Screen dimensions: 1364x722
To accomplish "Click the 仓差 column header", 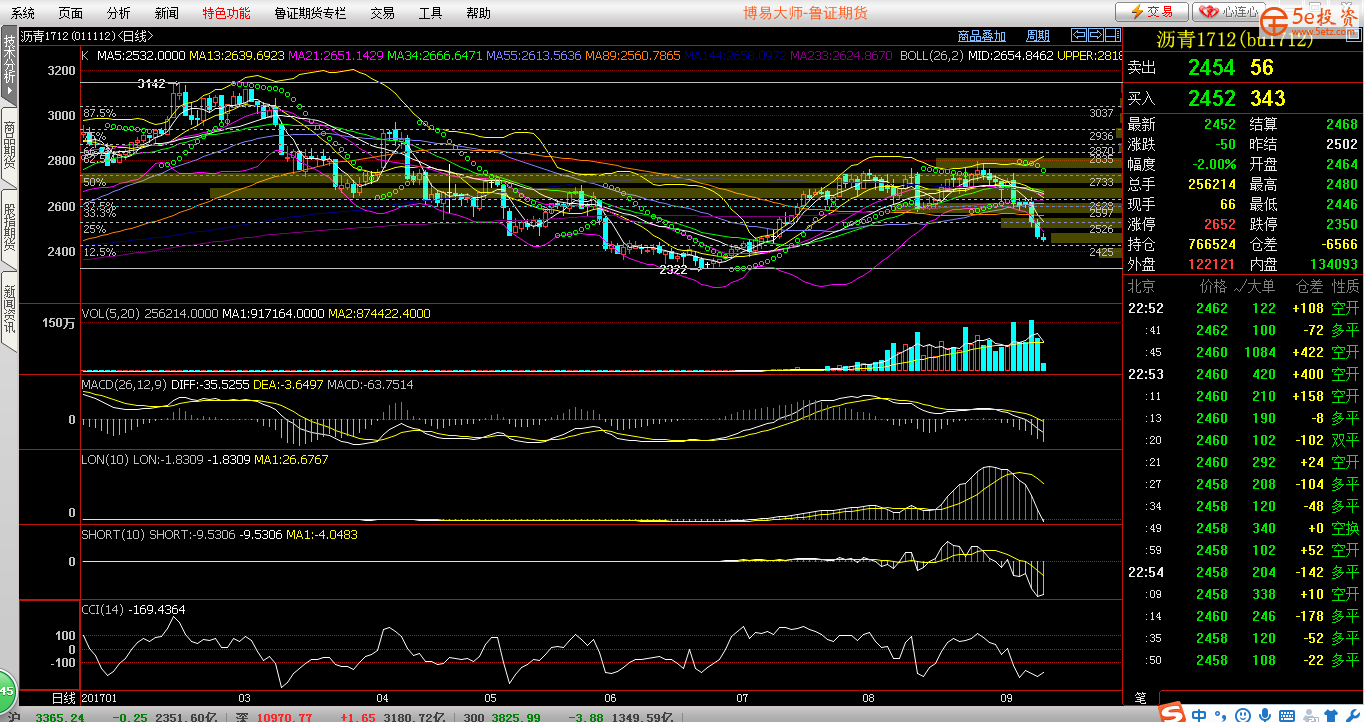I will coord(1308,287).
